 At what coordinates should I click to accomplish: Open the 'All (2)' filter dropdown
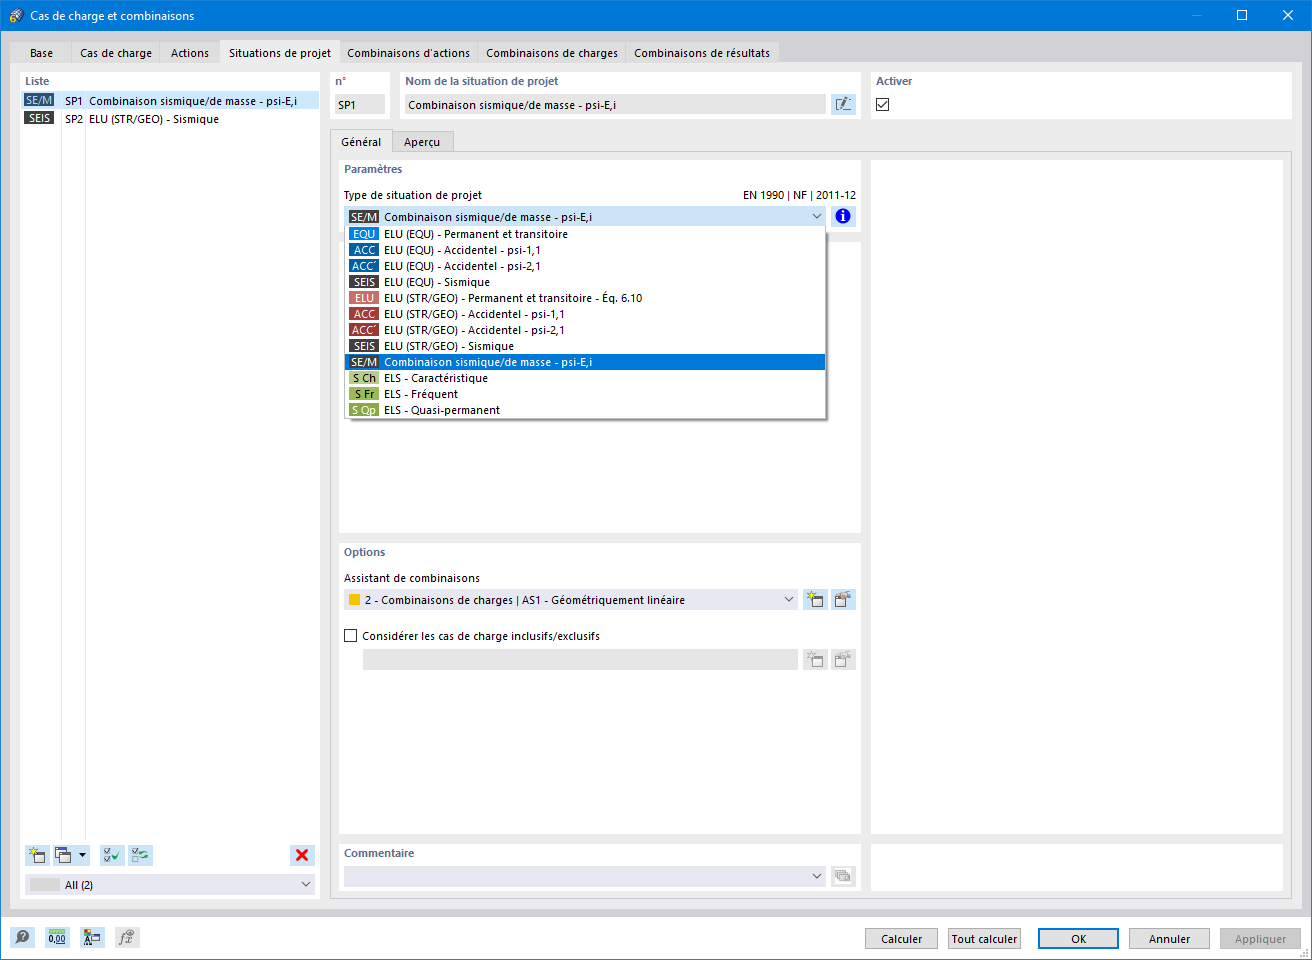[303, 884]
